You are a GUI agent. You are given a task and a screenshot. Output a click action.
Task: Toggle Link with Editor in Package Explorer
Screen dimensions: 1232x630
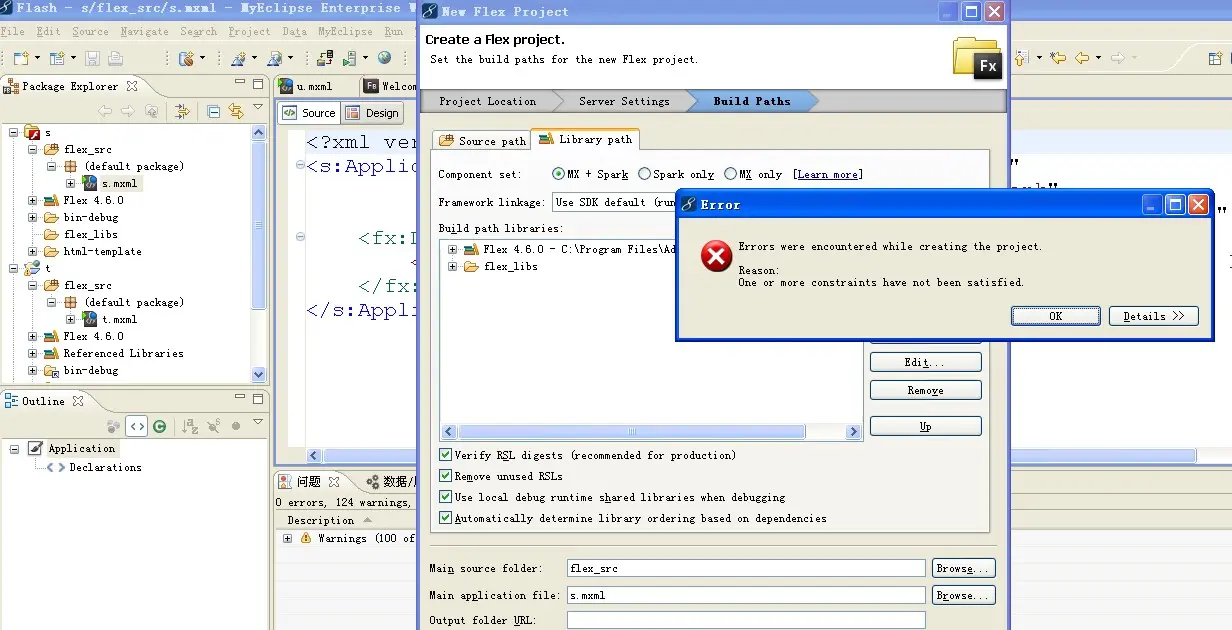click(x=236, y=111)
